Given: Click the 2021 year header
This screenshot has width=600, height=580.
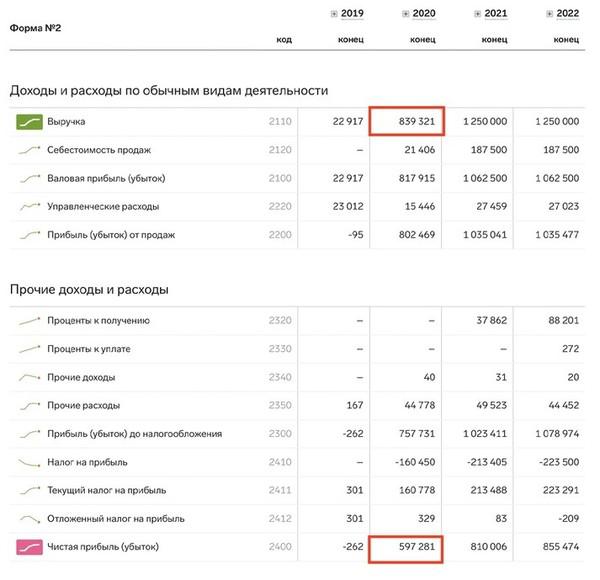Looking at the screenshot, I should (x=496, y=13).
